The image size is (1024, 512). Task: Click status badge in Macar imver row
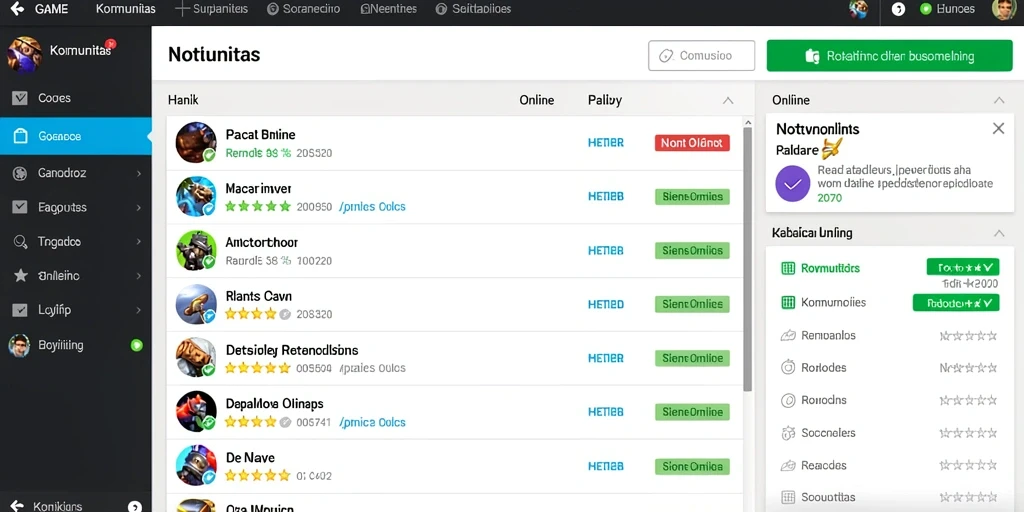click(692, 197)
